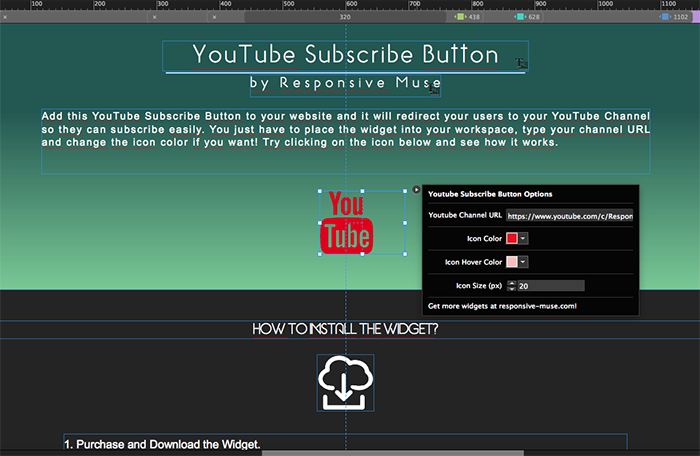Click the 'Youtube Channel URL' label

tap(465, 215)
